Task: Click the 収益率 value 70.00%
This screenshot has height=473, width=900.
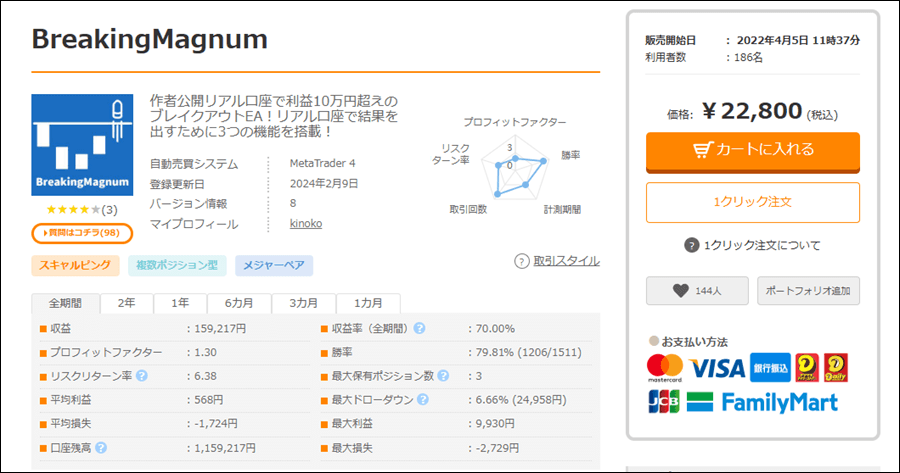Action: click(495, 328)
